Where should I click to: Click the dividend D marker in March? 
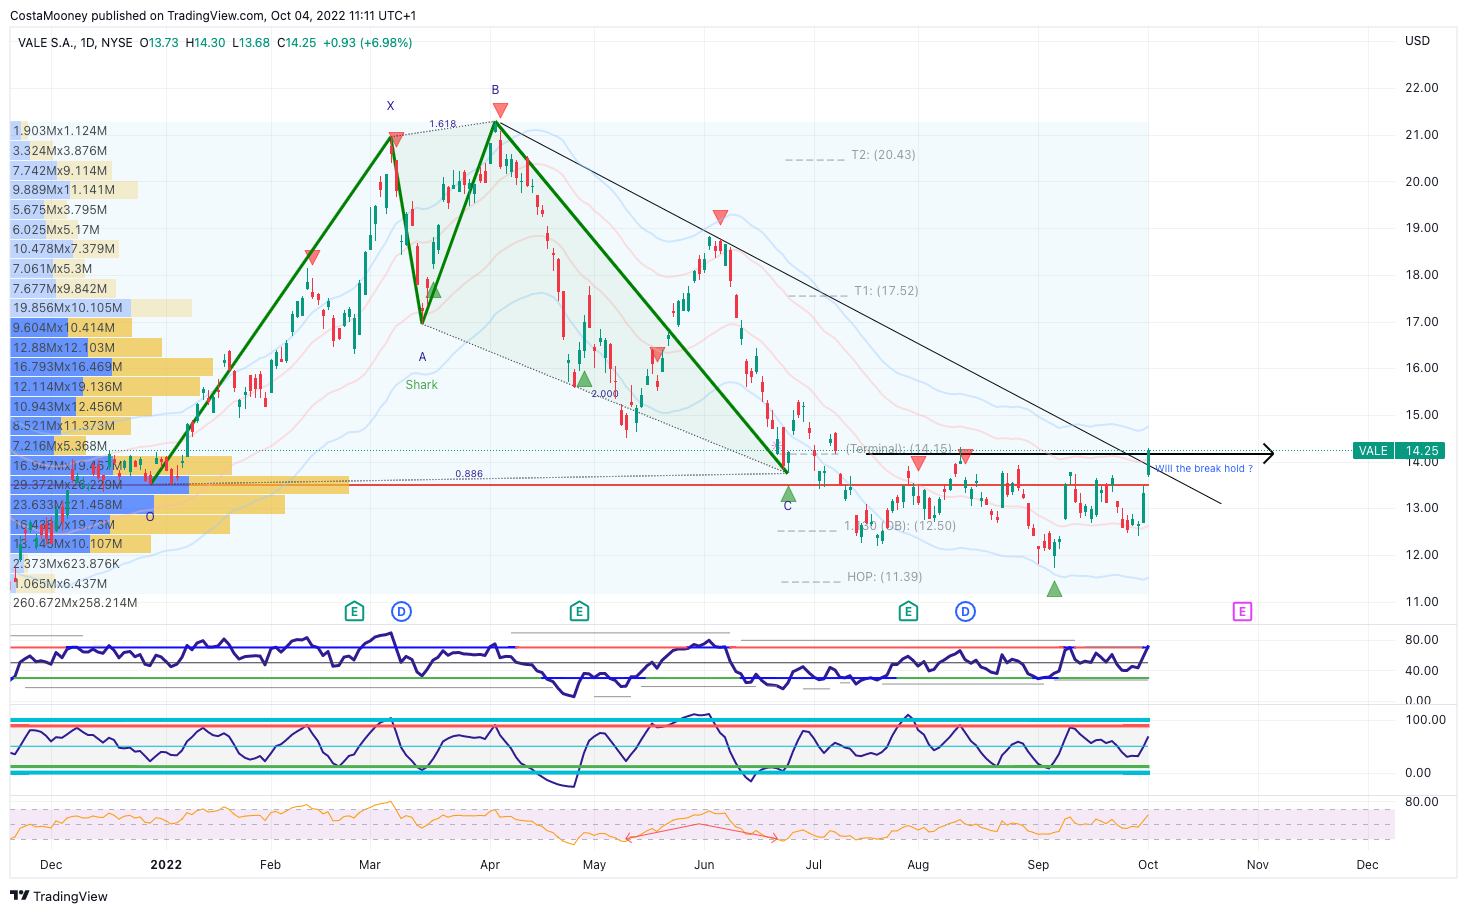tap(401, 611)
